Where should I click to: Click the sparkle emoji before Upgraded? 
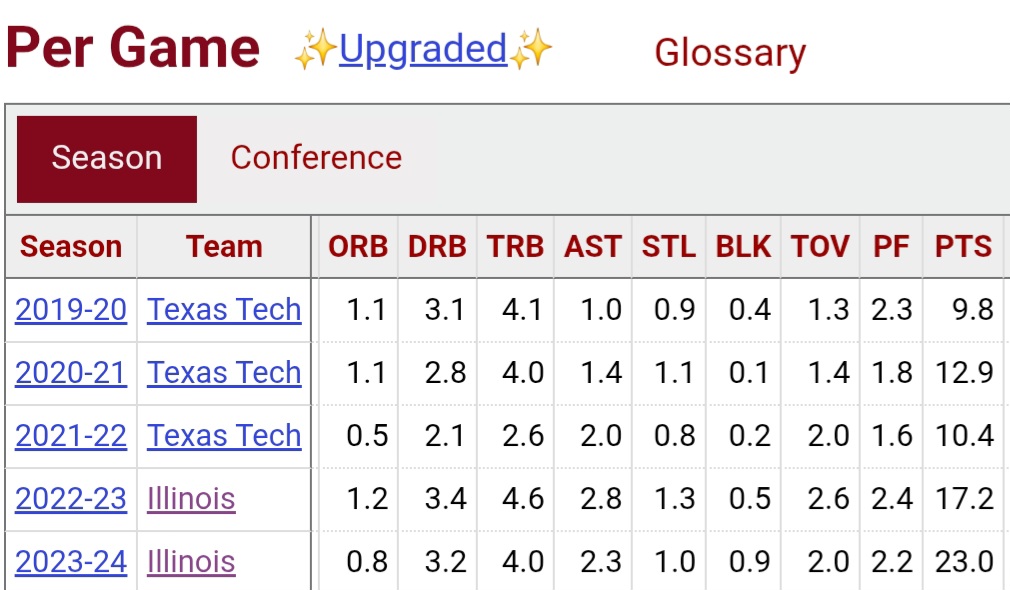pyautogui.click(x=316, y=50)
